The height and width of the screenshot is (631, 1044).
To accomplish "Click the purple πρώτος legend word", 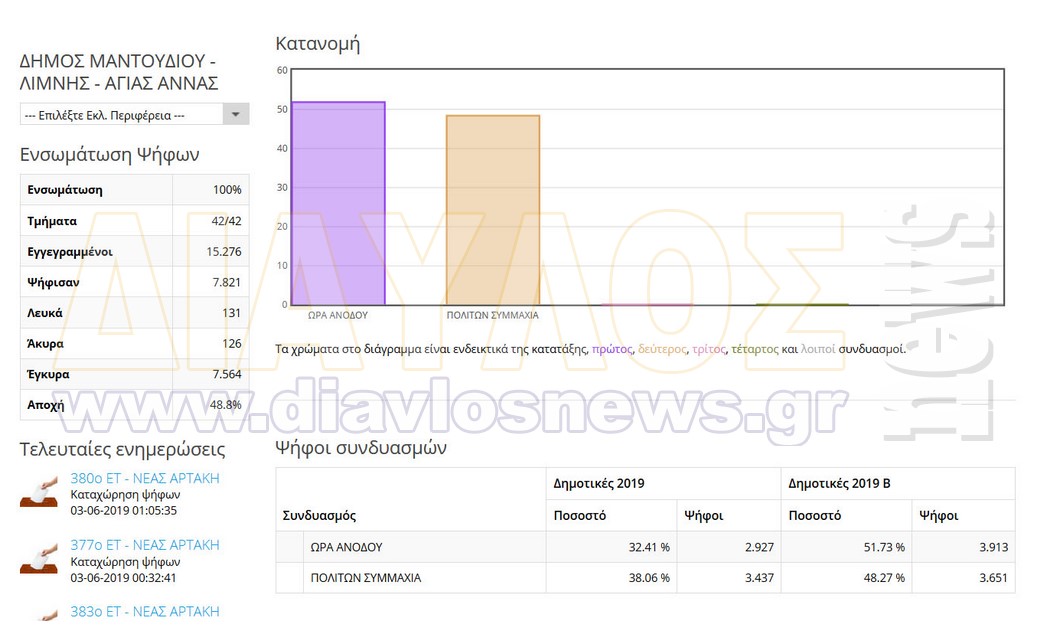I will tap(611, 349).
